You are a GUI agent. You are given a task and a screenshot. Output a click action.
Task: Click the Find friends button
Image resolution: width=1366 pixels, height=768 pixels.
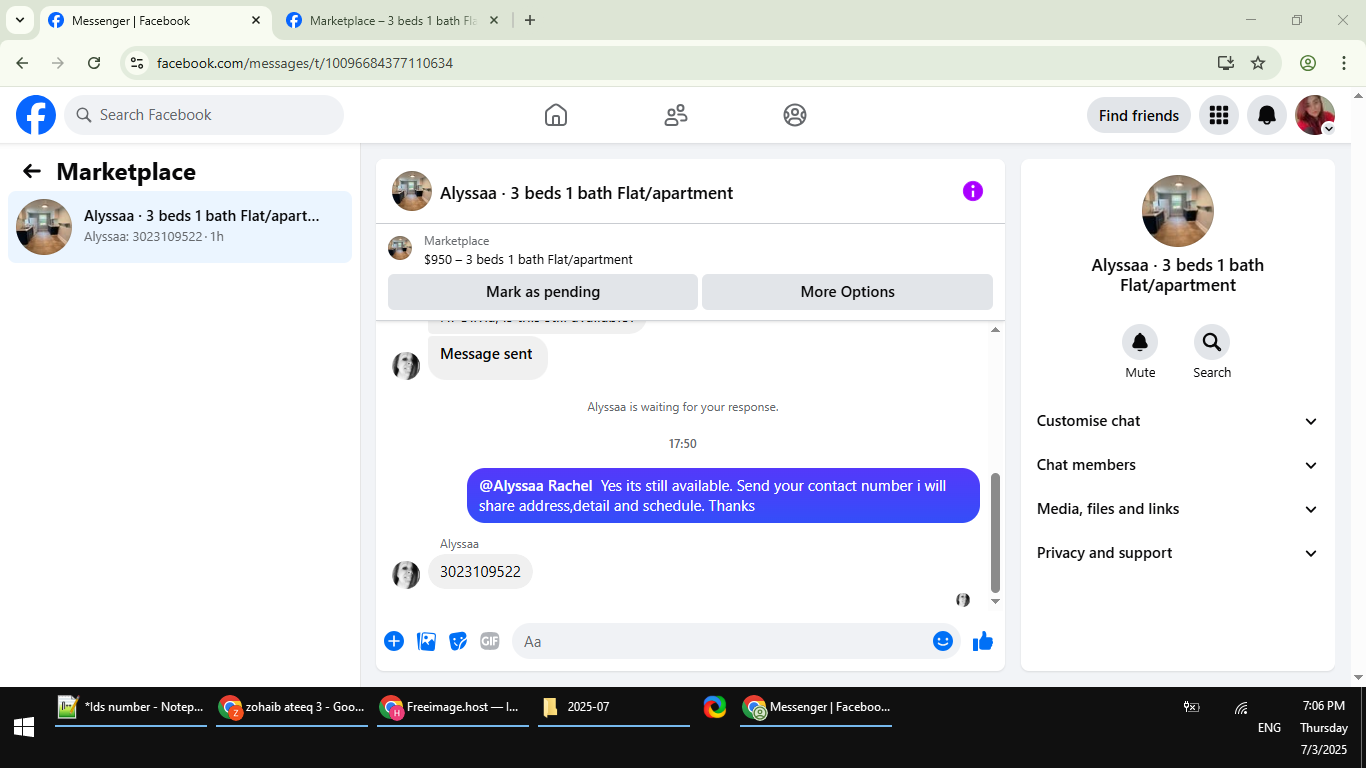coord(1139,115)
